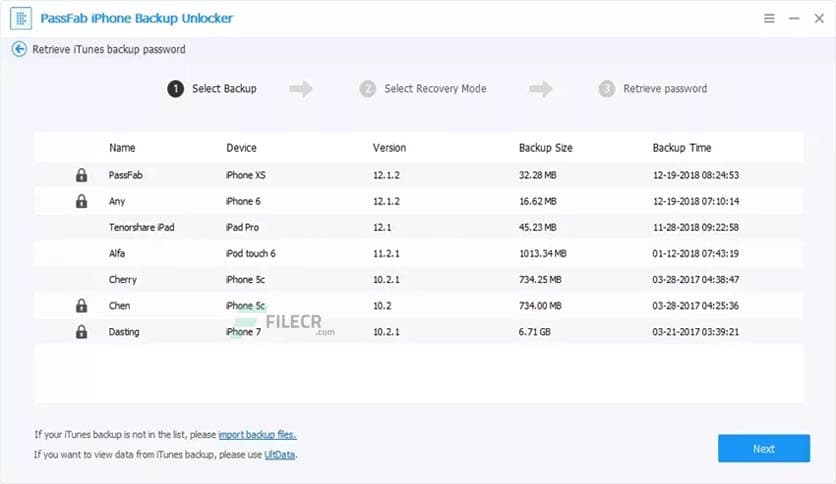Image resolution: width=836 pixels, height=484 pixels.
Task: Select the Any backup name
Action: [117, 201]
